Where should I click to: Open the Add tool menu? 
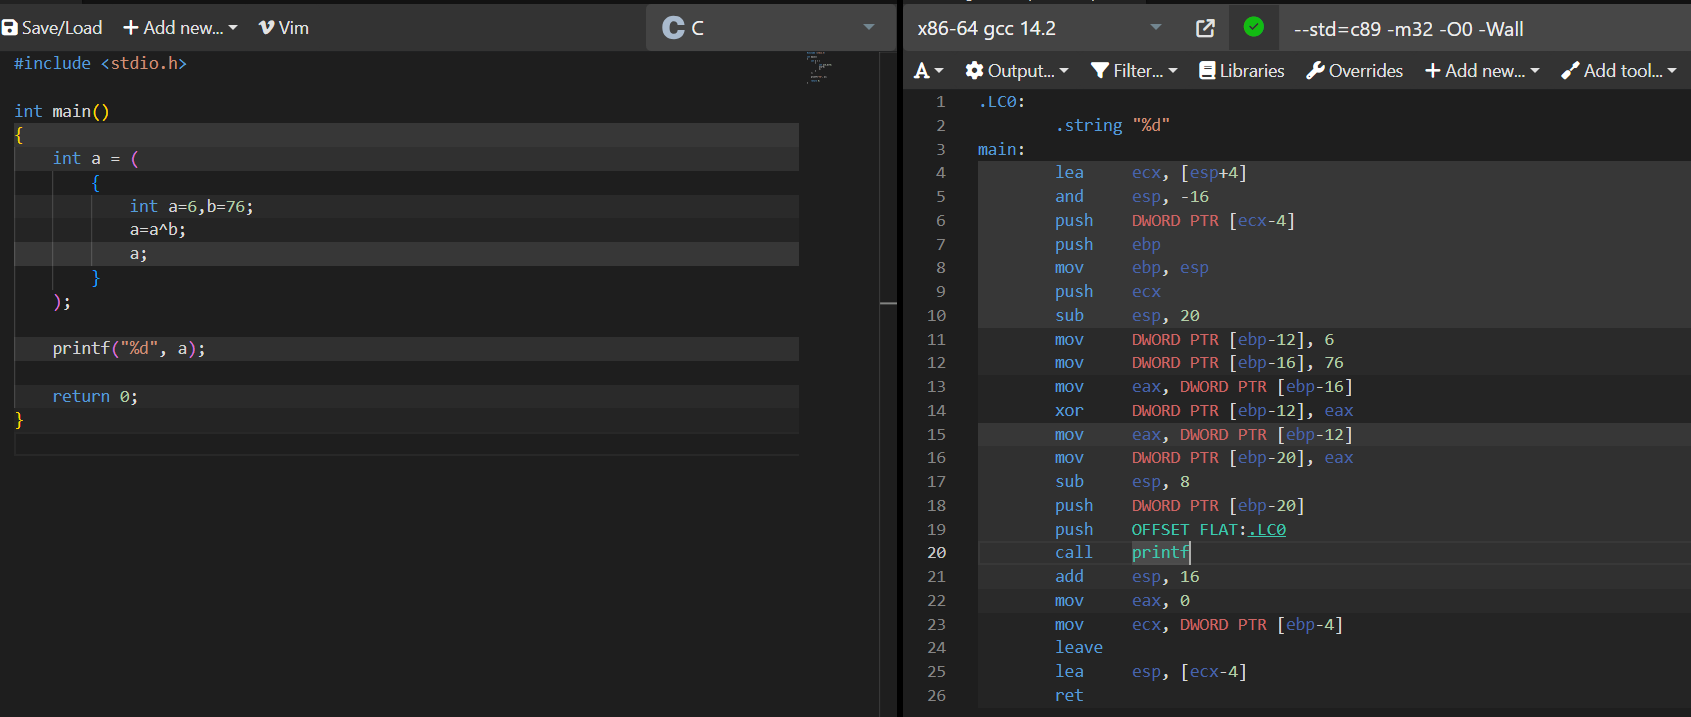click(x=1618, y=71)
